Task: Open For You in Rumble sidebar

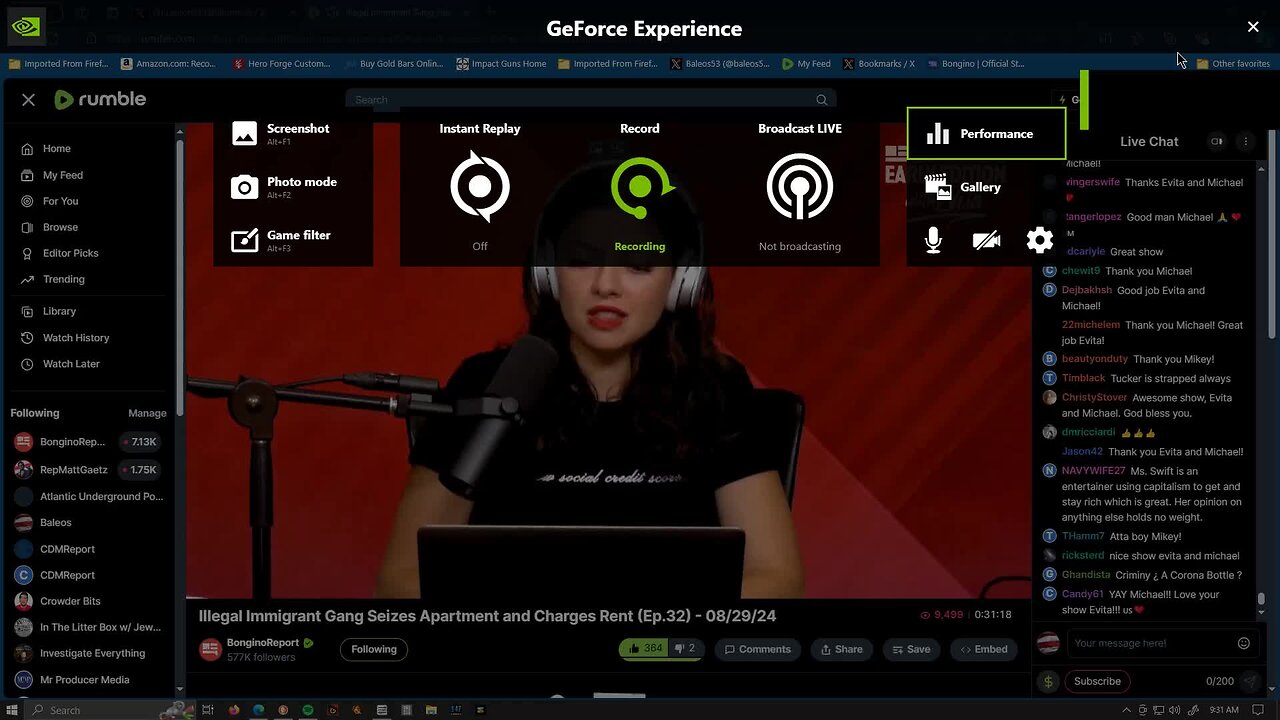Action: 49,201
